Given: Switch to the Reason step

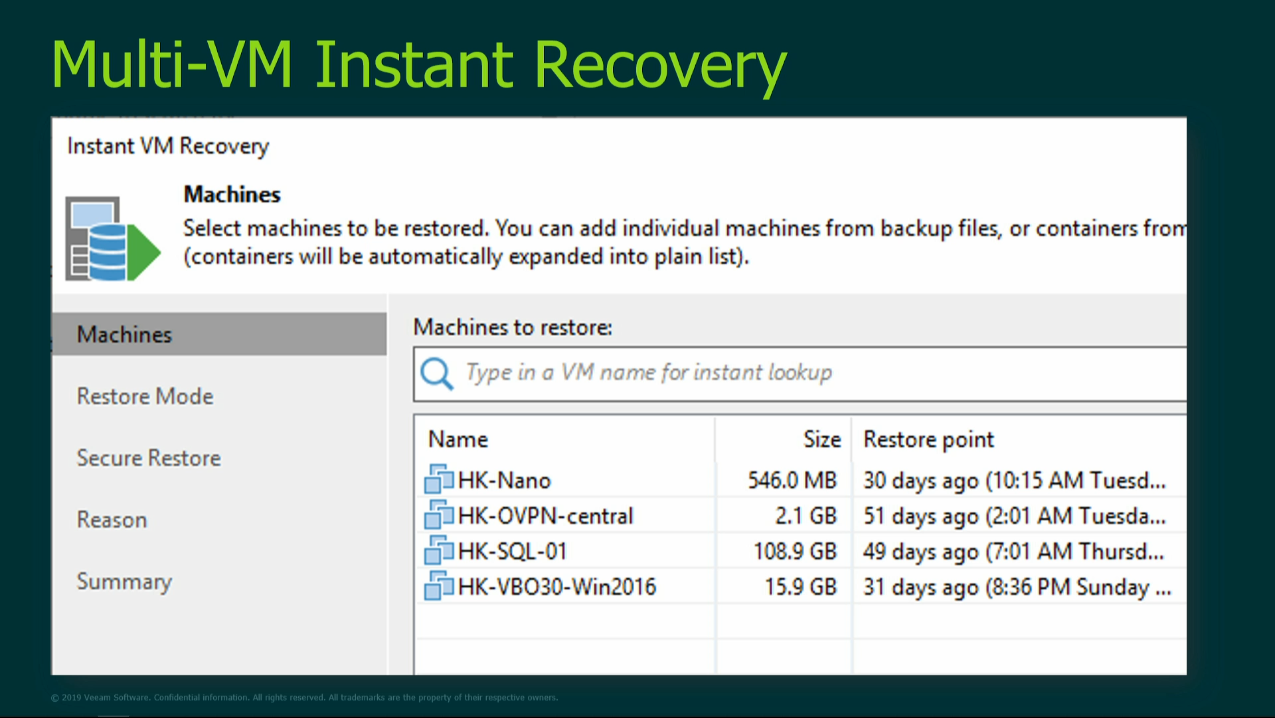Looking at the screenshot, I should tap(112, 520).
